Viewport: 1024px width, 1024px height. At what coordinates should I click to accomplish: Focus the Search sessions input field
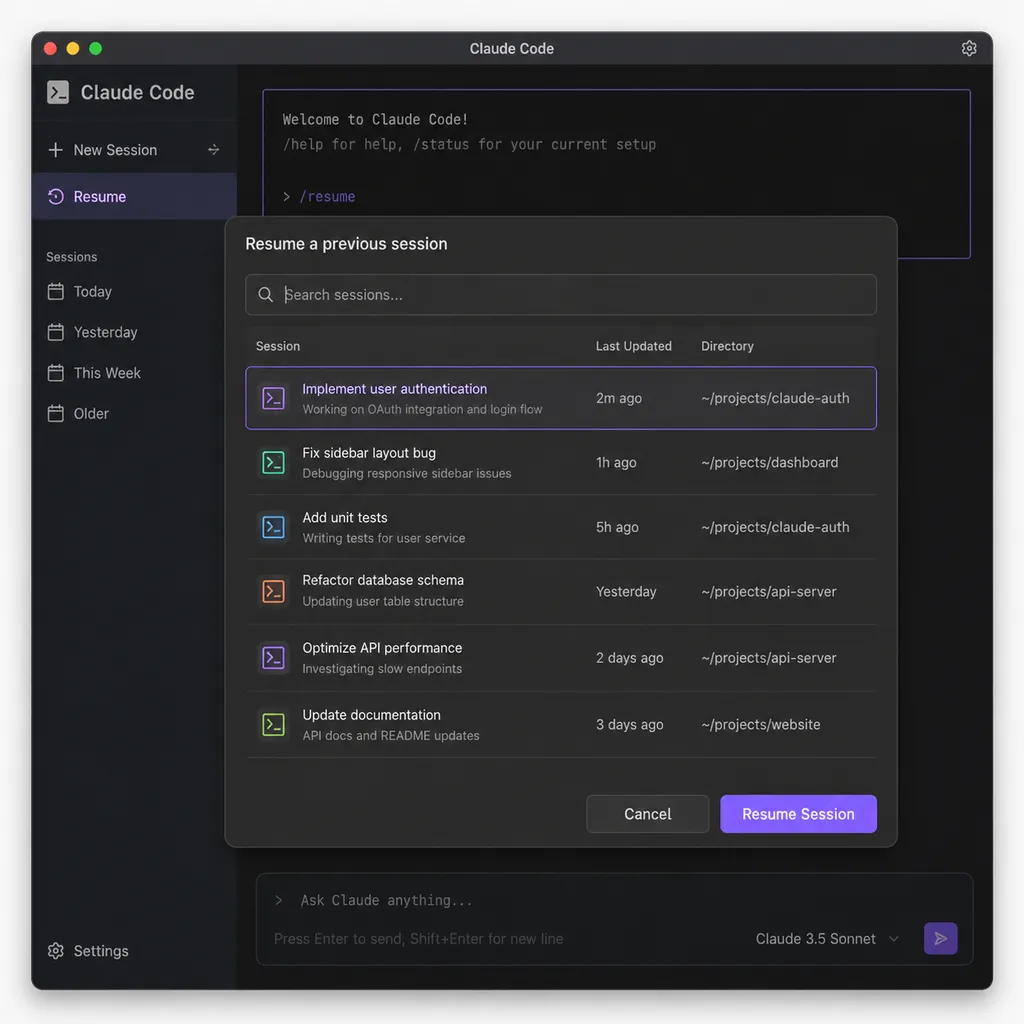561,295
